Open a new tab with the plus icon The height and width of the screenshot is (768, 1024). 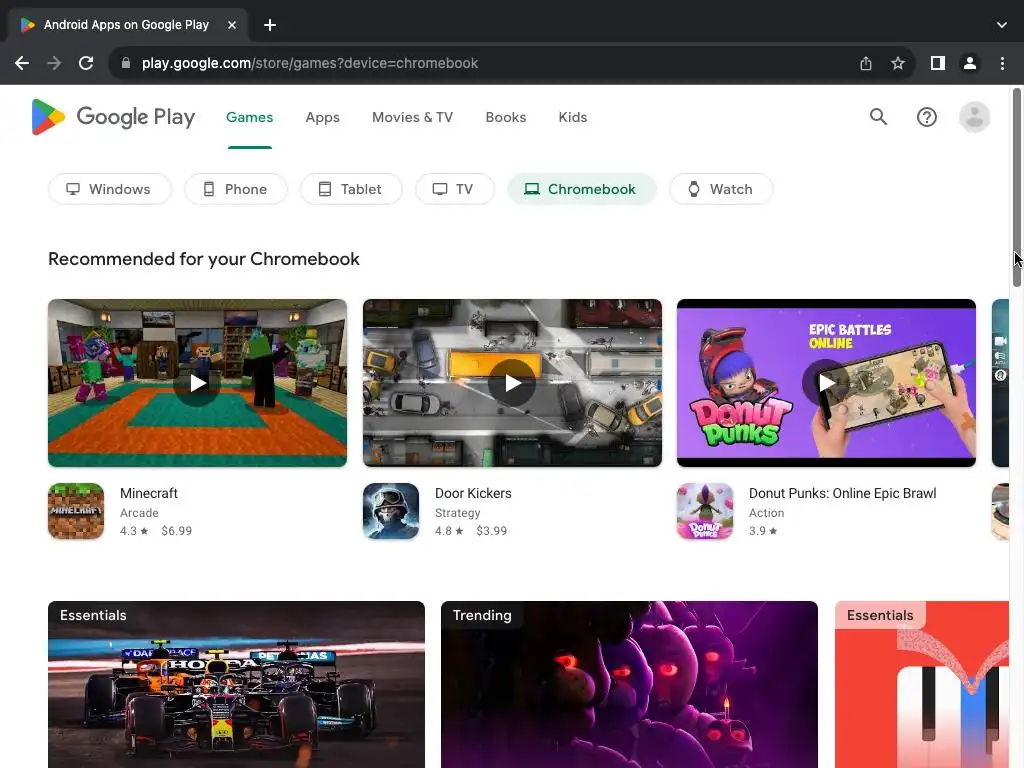click(270, 25)
